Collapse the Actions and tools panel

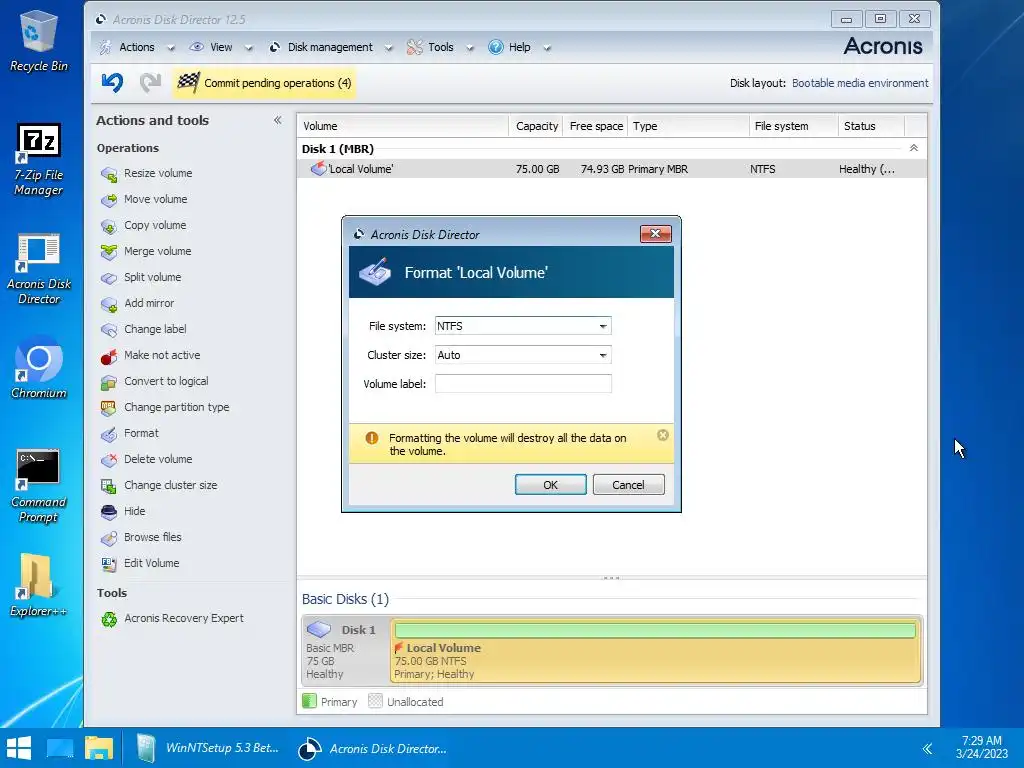pos(278,120)
